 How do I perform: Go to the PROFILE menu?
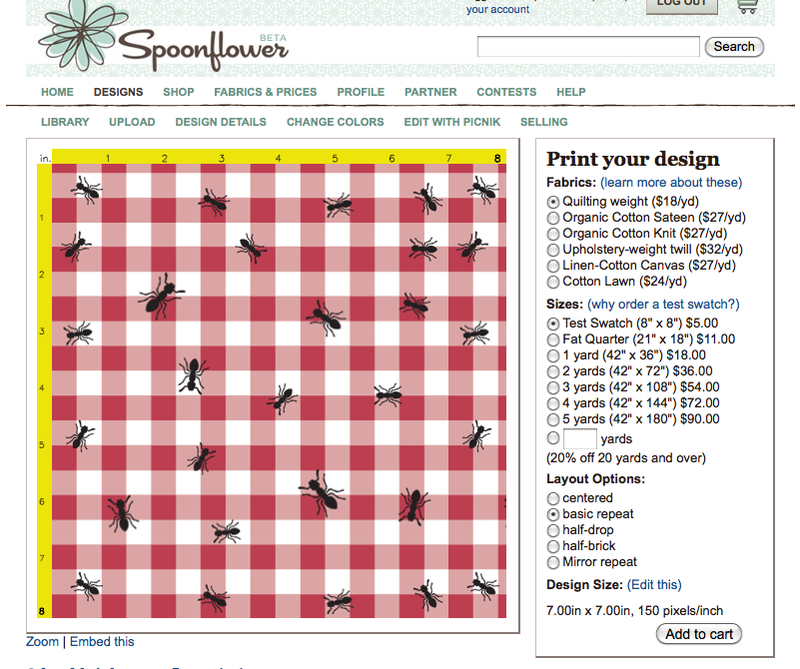coord(361,92)
